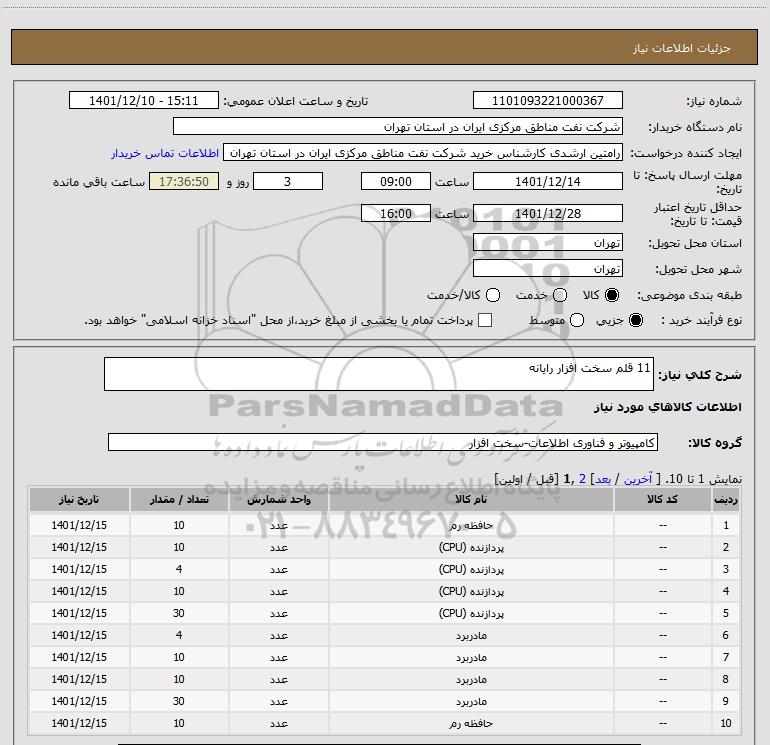Open اطلاعات تماس خریدار link
Viewport: 770px width, 745px height.
[x=165, y=153]
